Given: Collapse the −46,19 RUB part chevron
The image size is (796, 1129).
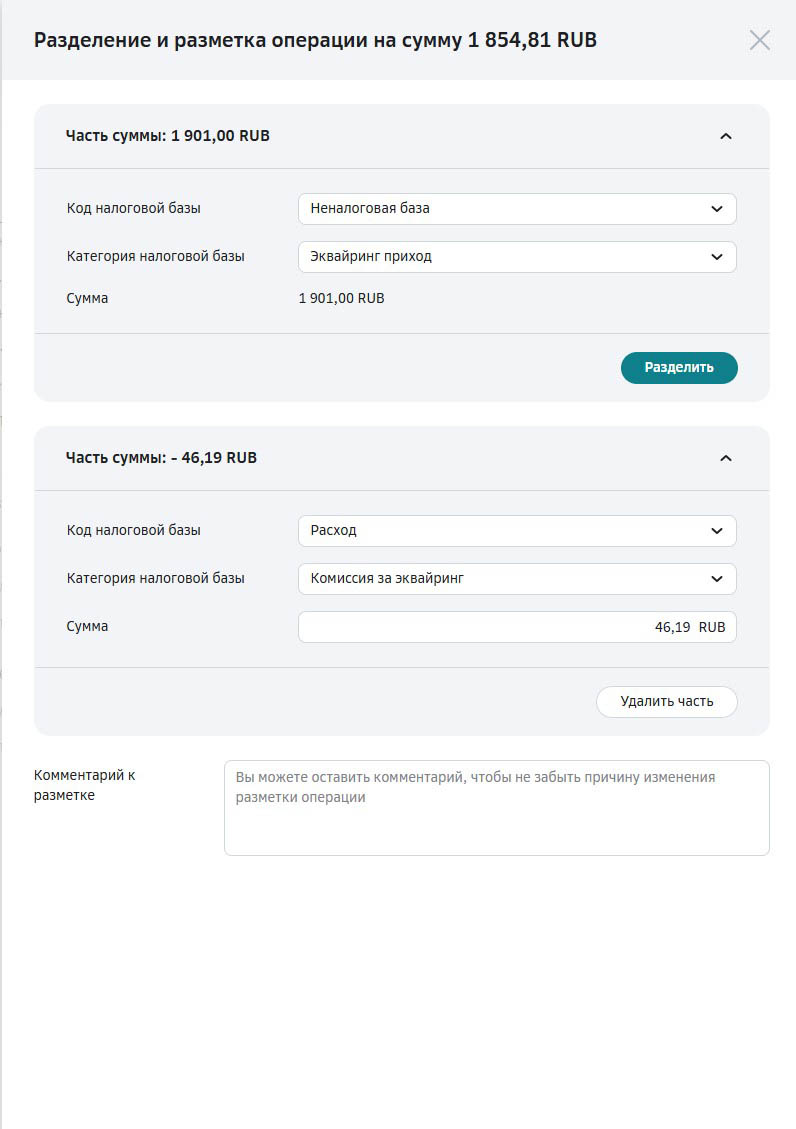Looking at the screenshot, I should 726,458.
